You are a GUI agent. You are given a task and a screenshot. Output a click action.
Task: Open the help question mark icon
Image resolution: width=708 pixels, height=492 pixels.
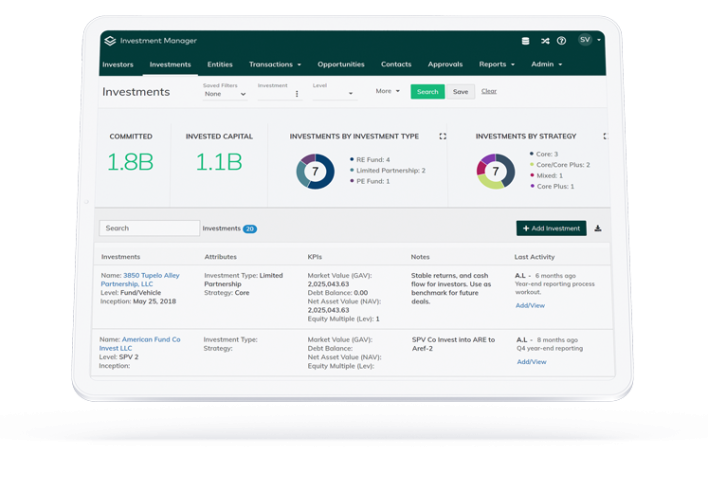[561, 41]
